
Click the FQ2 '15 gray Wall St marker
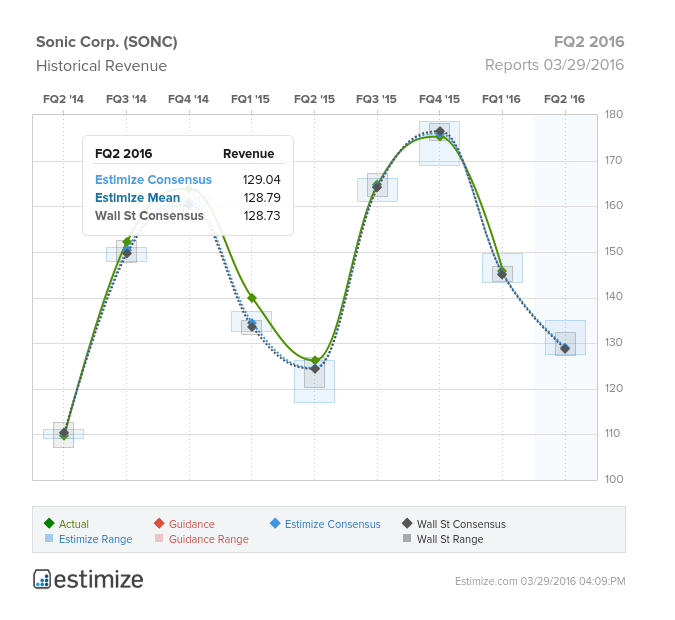point(315,369)
